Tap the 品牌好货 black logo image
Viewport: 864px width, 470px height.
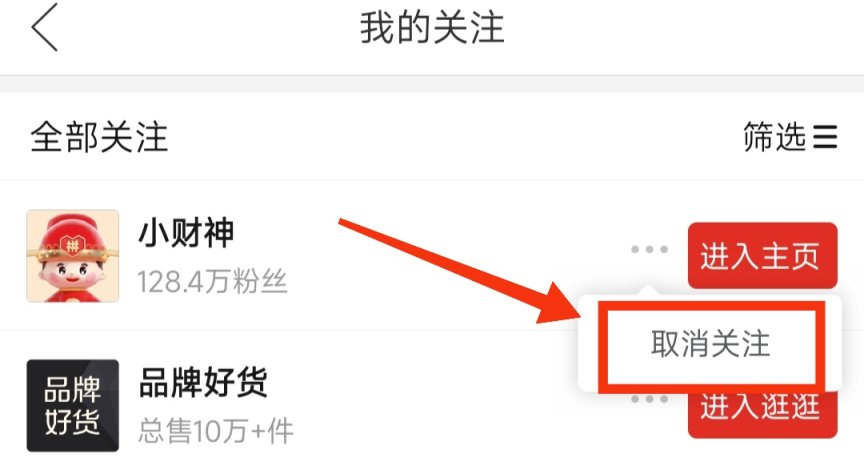click(73, 406)
